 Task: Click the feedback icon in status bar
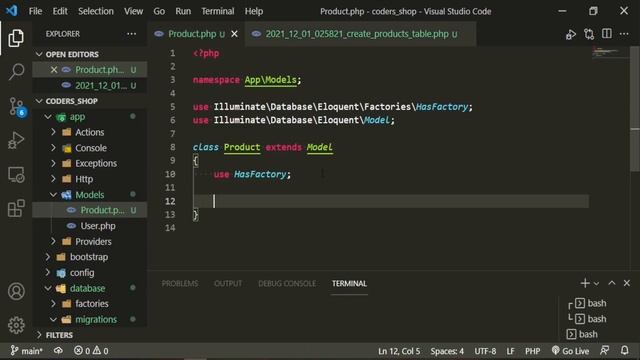click(x=604, y=350)
